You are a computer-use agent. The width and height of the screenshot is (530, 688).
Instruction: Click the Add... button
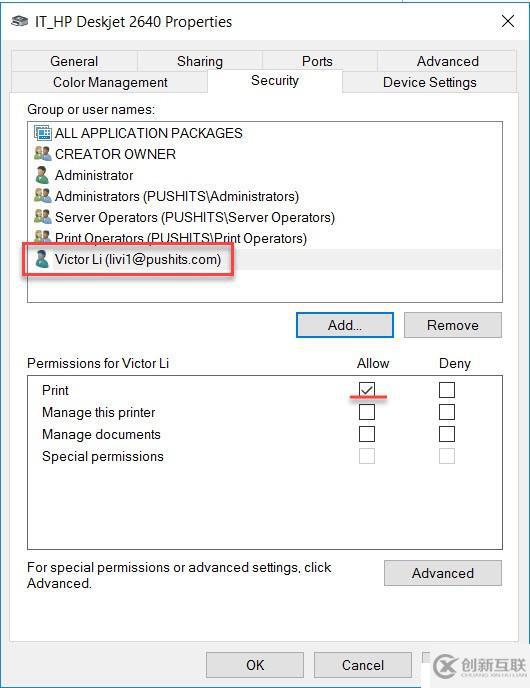coord(345,325)
